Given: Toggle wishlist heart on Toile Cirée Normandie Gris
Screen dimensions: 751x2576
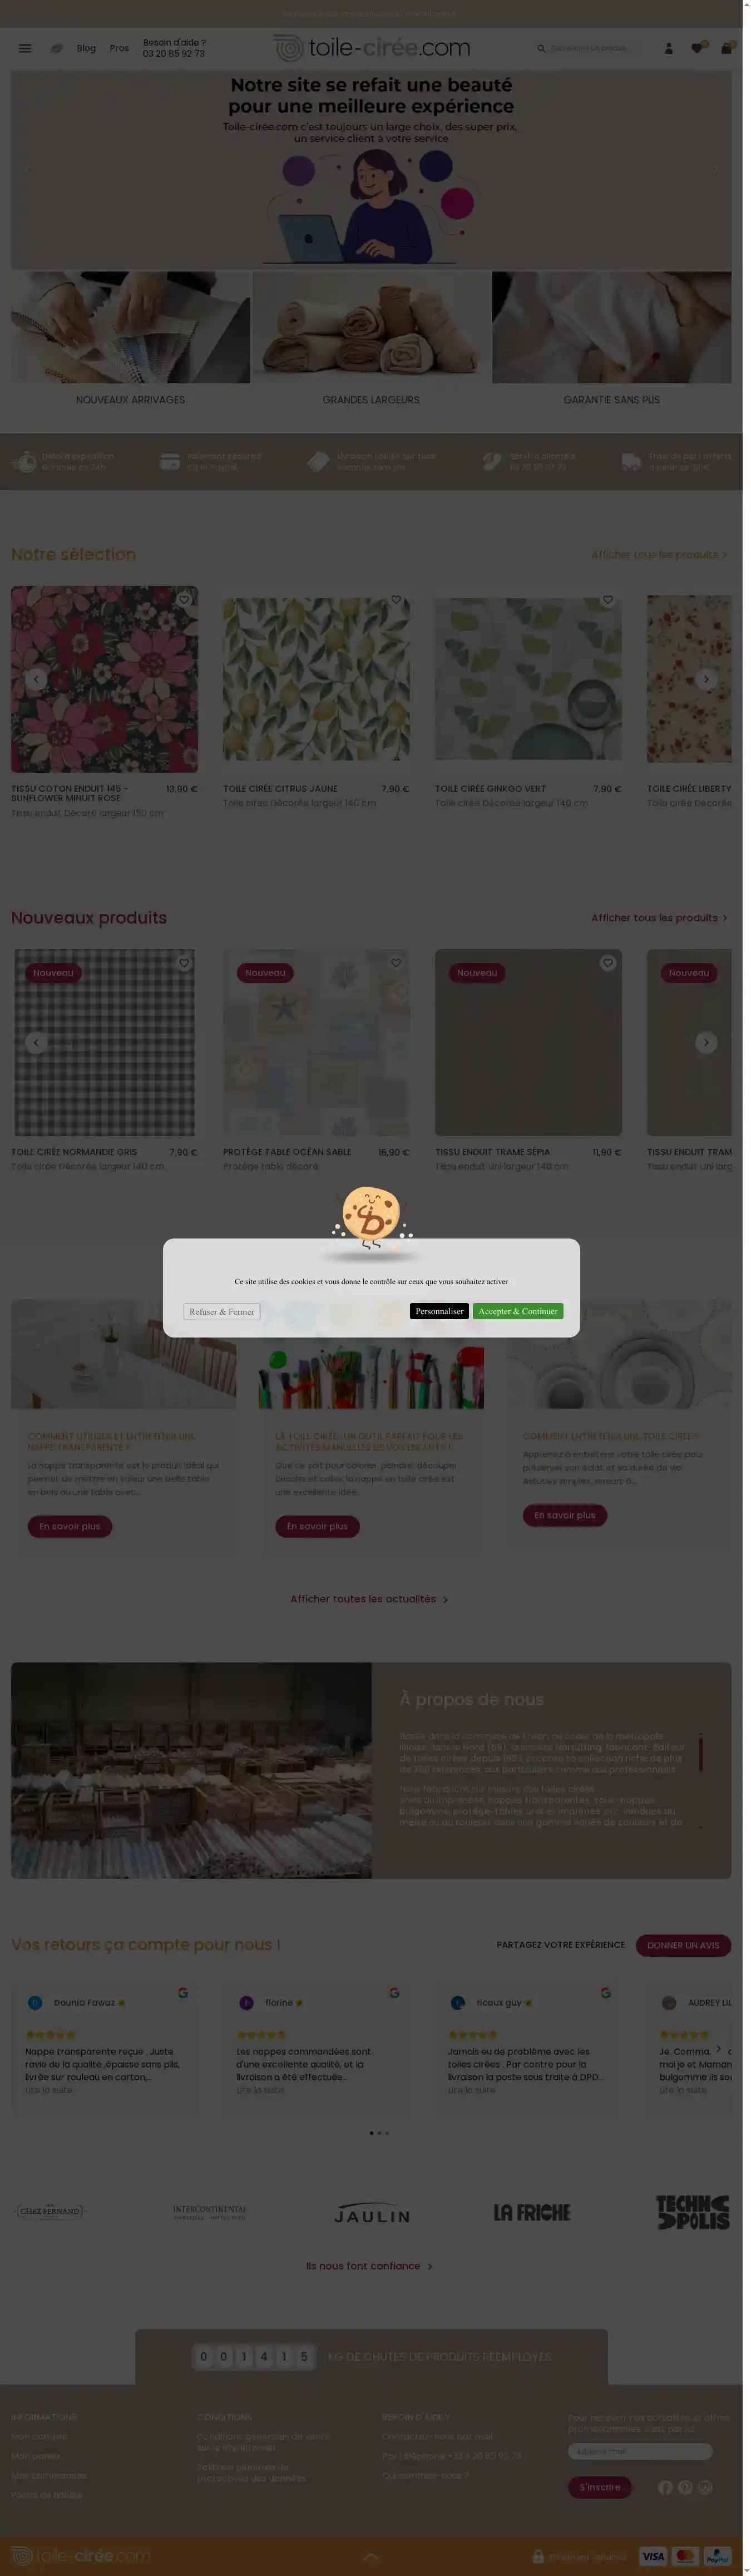Looking at the screenshot, I should 184,962.
